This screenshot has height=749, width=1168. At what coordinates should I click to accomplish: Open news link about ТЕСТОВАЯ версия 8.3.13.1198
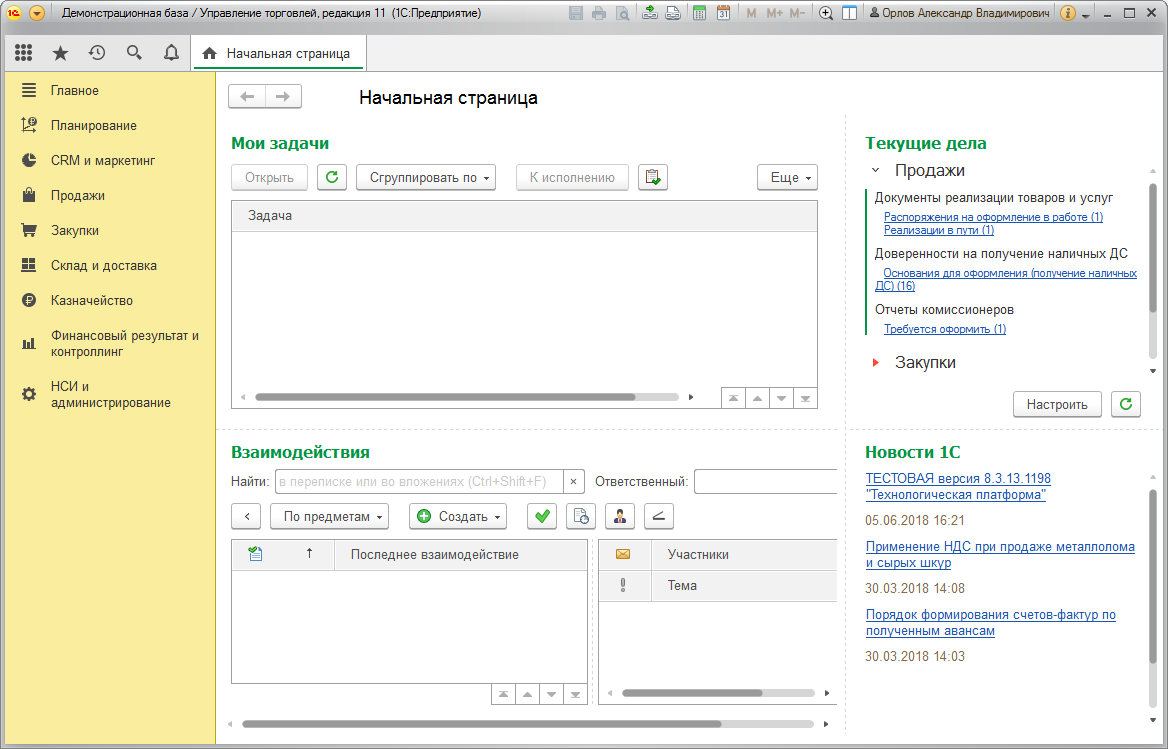tap(958, 486)
